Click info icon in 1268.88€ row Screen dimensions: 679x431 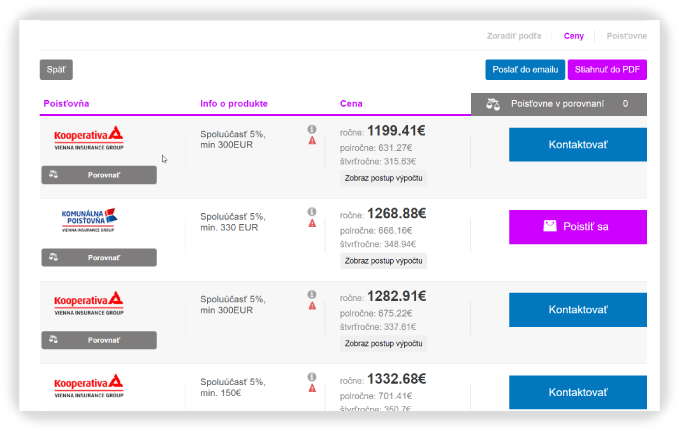pyautogui.click(x=312, y=212)
